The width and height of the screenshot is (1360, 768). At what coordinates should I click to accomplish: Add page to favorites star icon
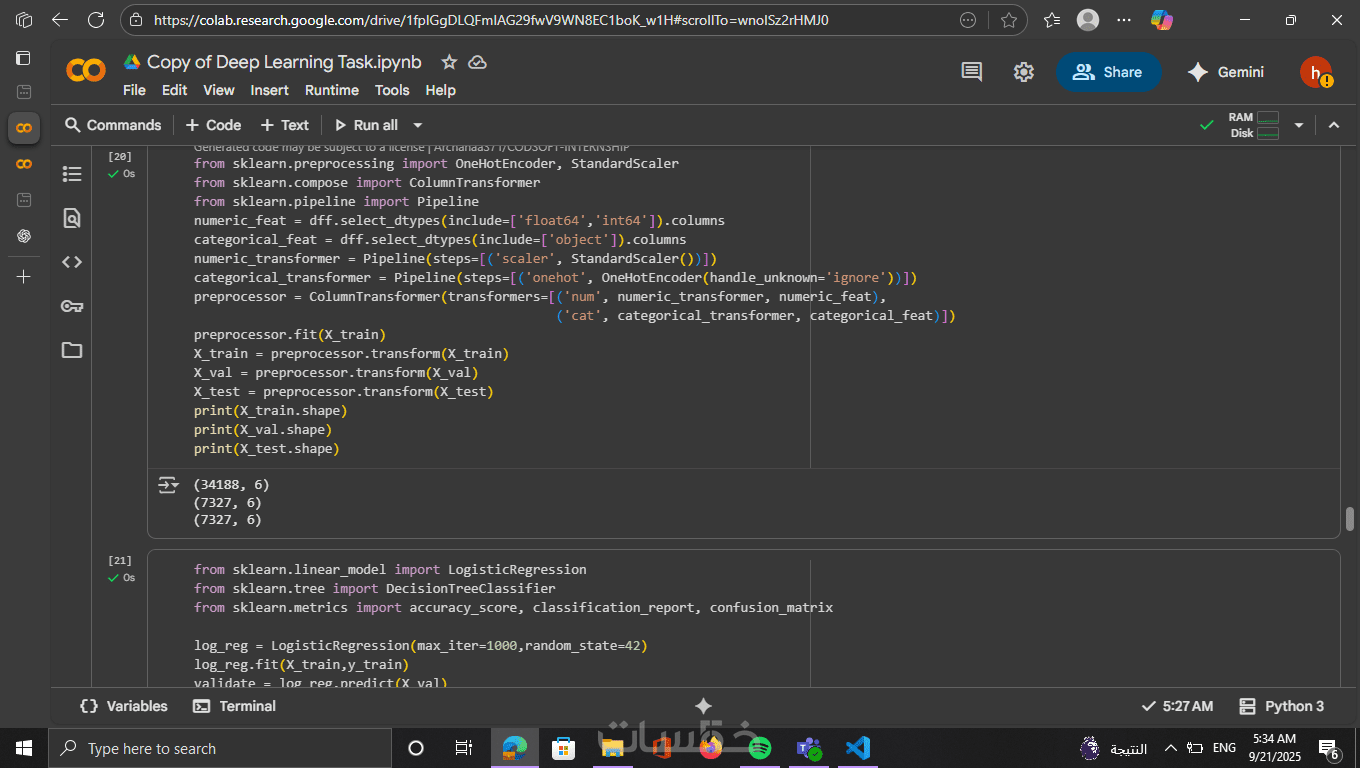(x=1009, y=20)
